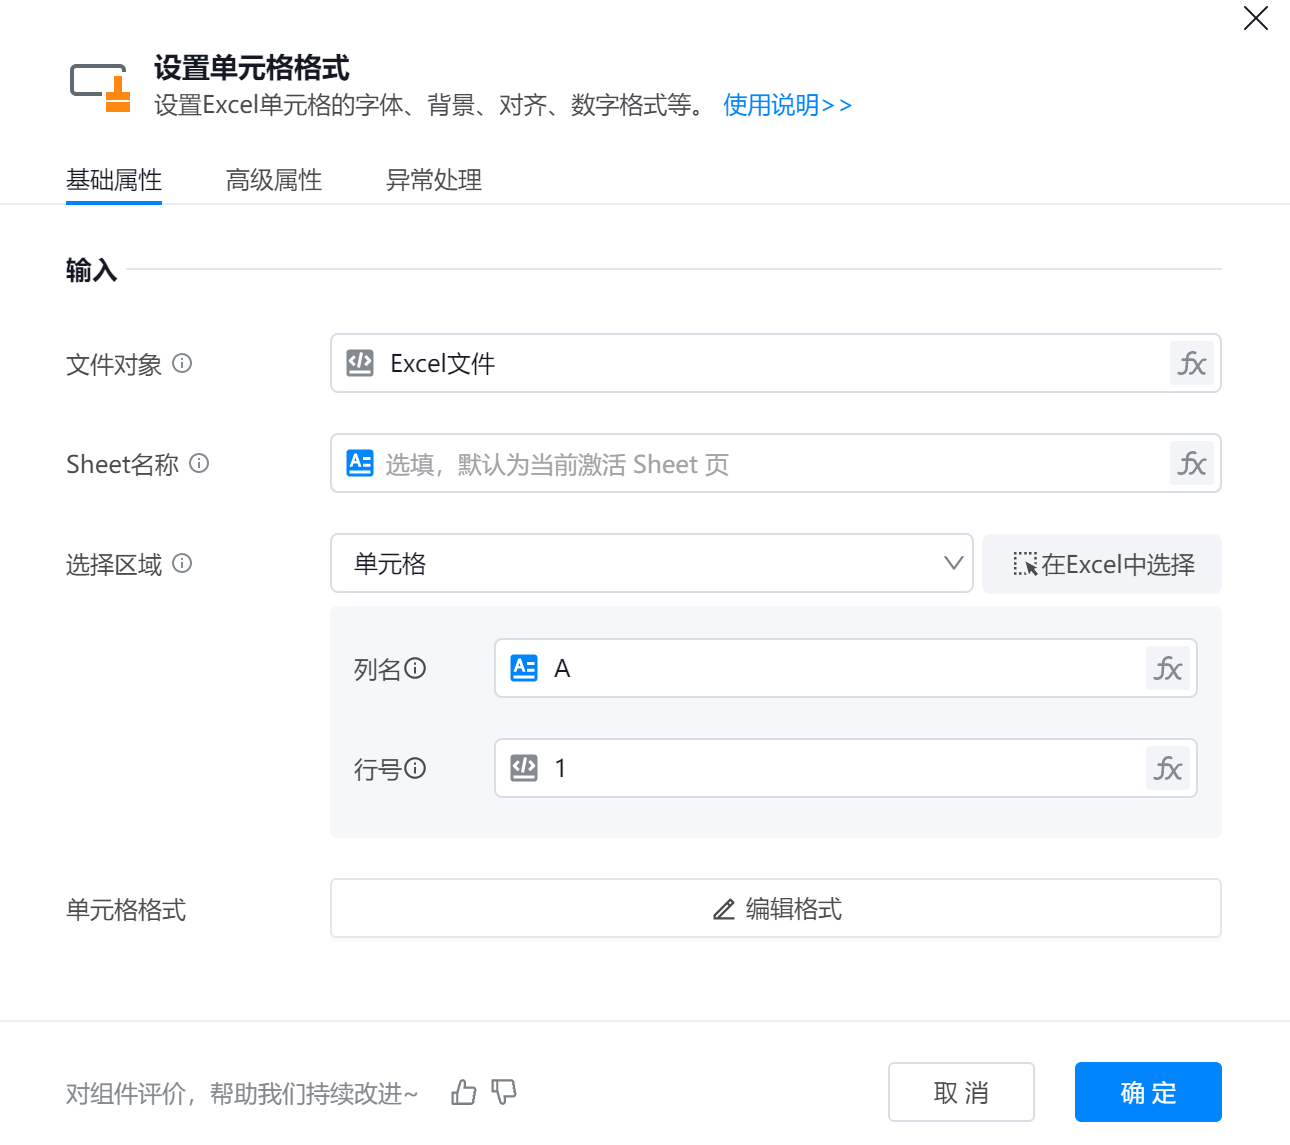
Task: Switch to the 异常处理 tab
Action: (x=434, y=180)
